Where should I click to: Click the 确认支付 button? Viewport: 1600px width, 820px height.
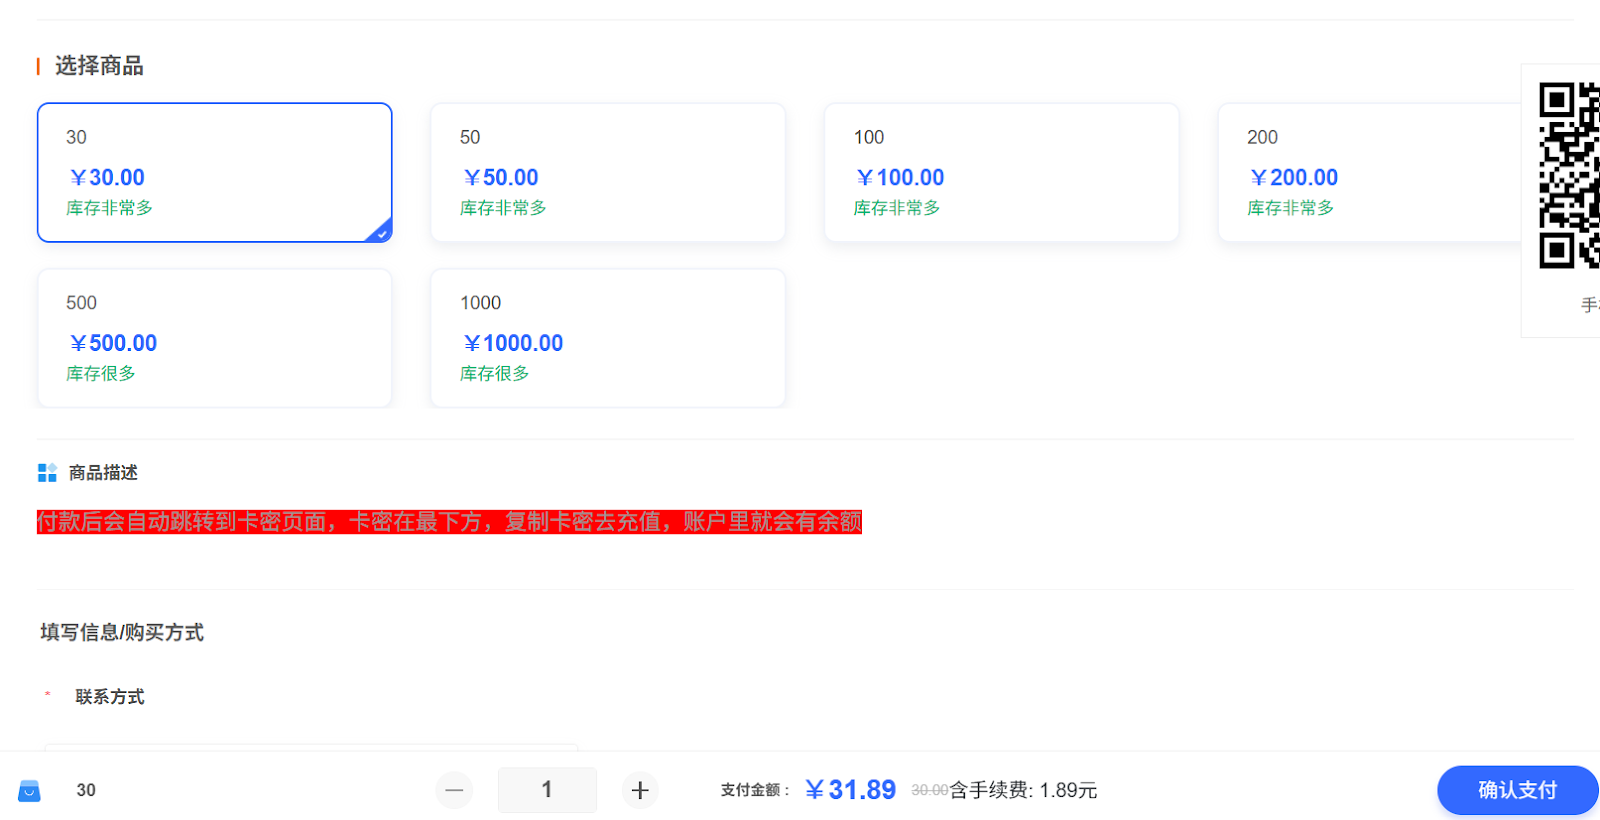point(1518,790)
